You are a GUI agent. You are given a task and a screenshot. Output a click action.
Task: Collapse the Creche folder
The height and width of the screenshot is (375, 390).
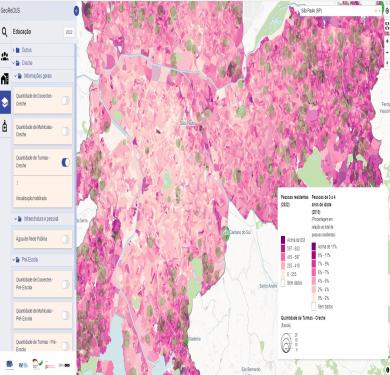click(x=14, y=63)
